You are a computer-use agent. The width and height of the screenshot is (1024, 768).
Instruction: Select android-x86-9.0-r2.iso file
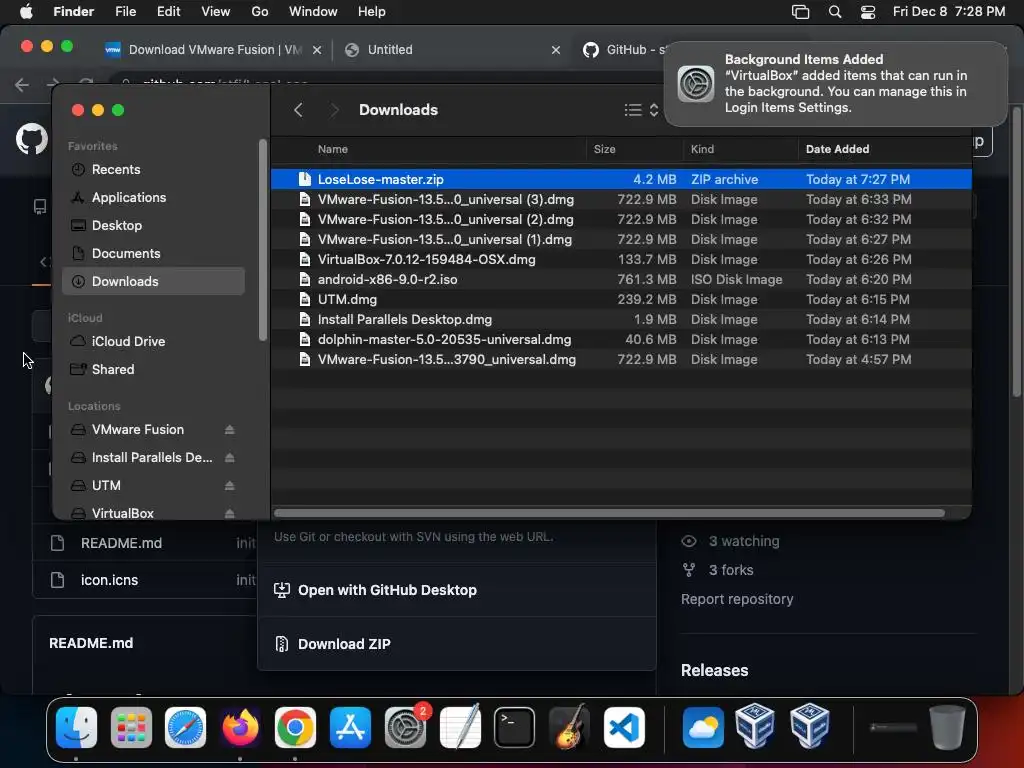(621, 280)
